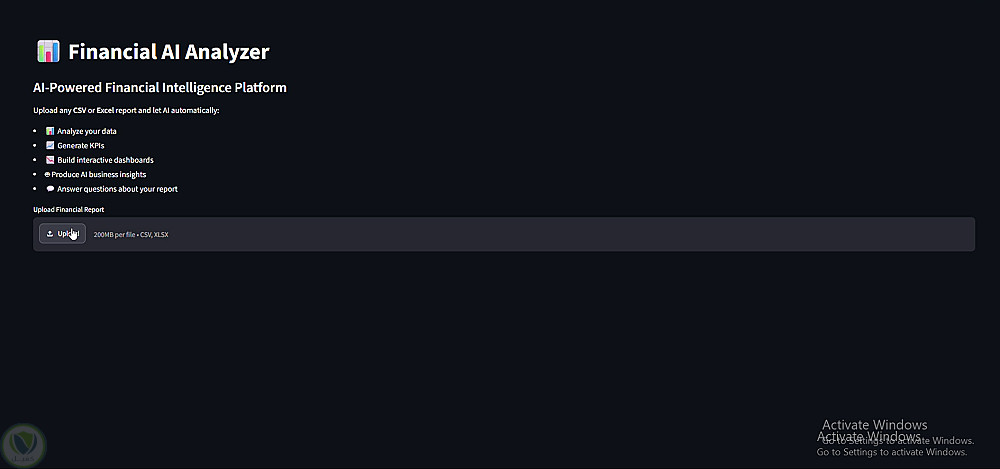
Task: Click the trend icon before Build interactive dashboards
Action: pyautogui.click(x=50, y=160)
